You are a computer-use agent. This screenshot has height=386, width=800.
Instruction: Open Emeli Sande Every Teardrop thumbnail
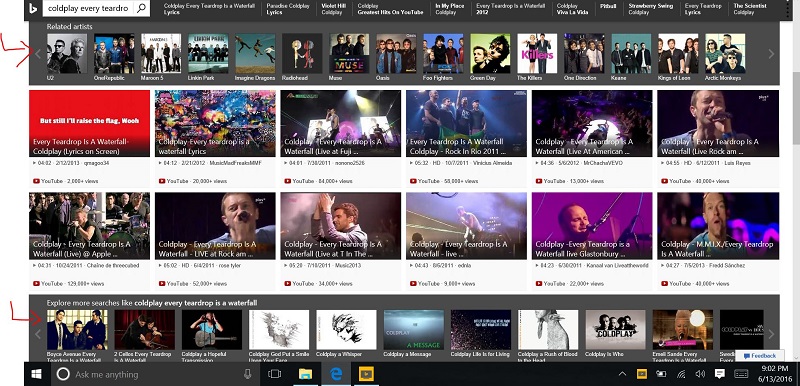click(x=683, y=330)
